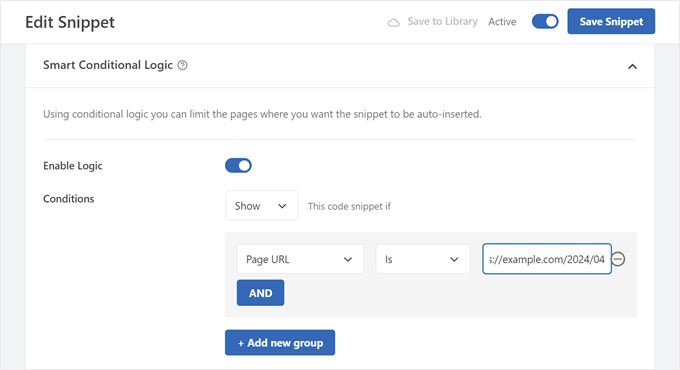This screenshot has height=370, width=680.
Task: Click the Save Snippet button
Action: [611, 21]
